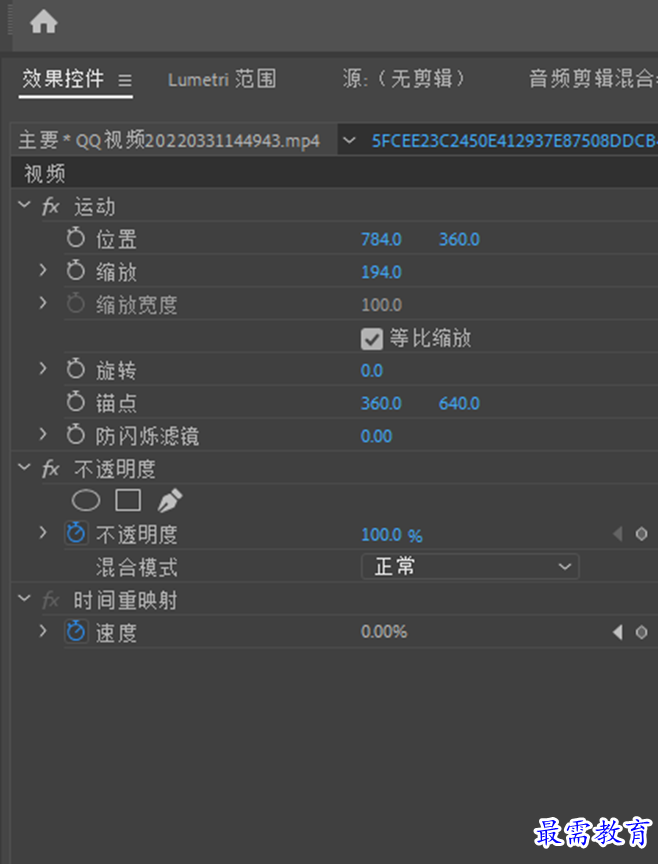Toggle animation stopwatch for 不透明度

(76, 533)
